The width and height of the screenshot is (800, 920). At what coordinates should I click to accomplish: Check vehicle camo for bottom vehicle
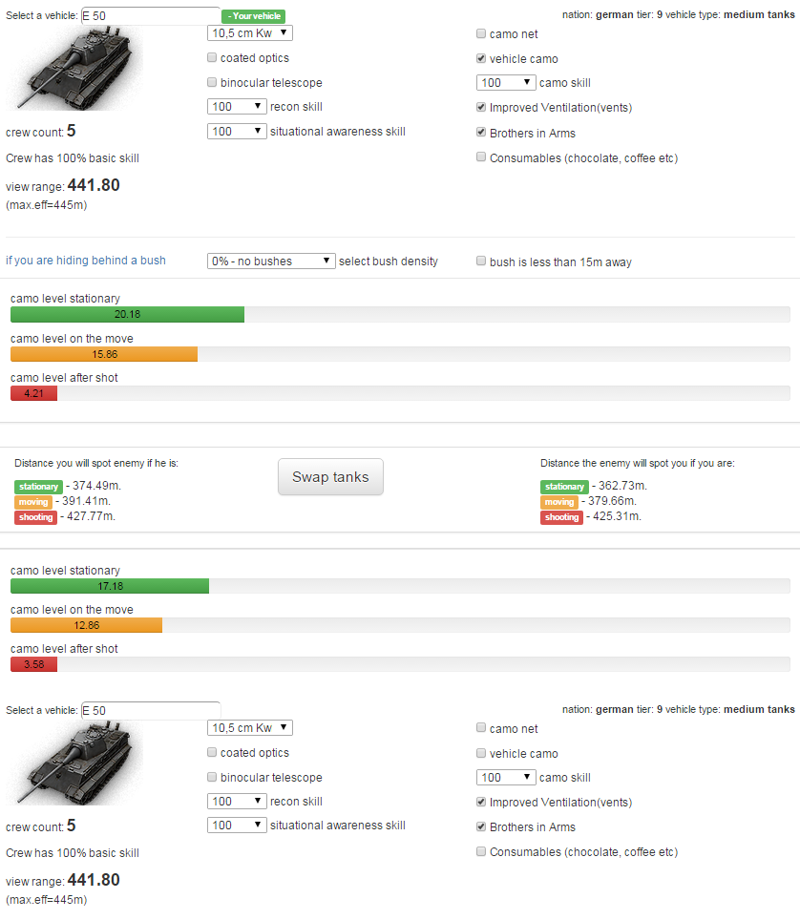pos(481,753)
